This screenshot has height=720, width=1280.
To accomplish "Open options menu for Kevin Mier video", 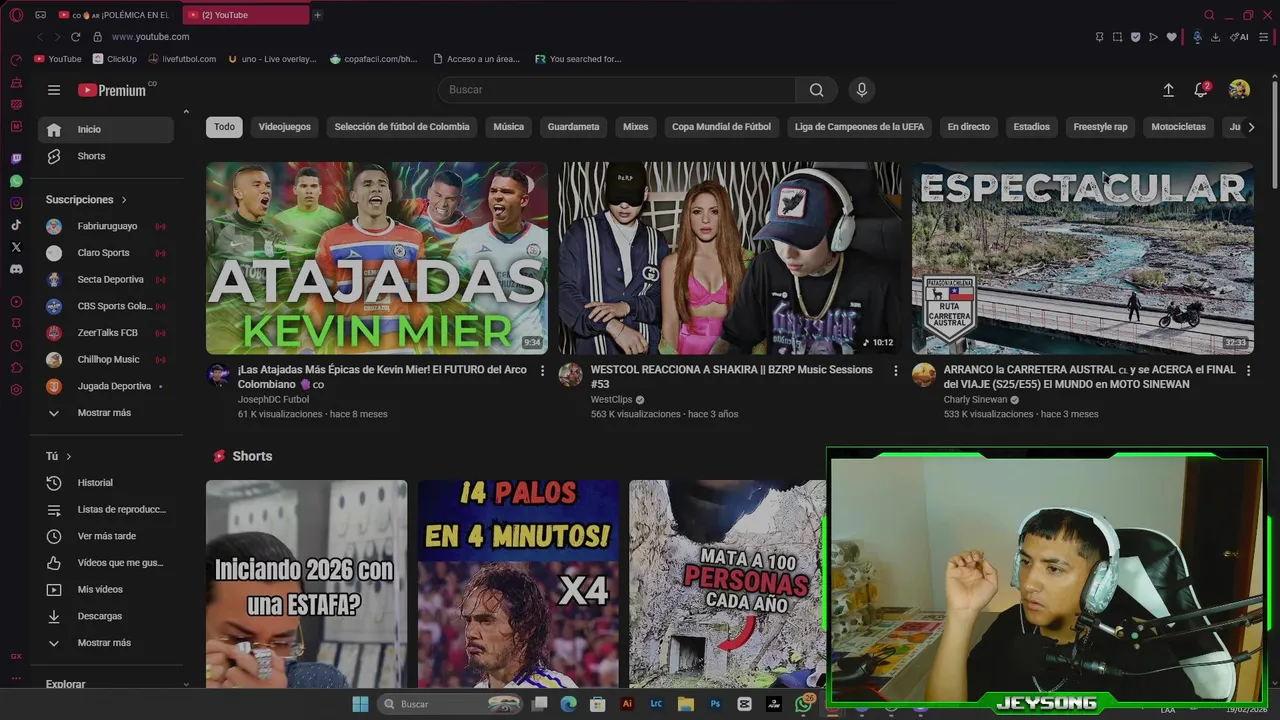I will point(543,370).
